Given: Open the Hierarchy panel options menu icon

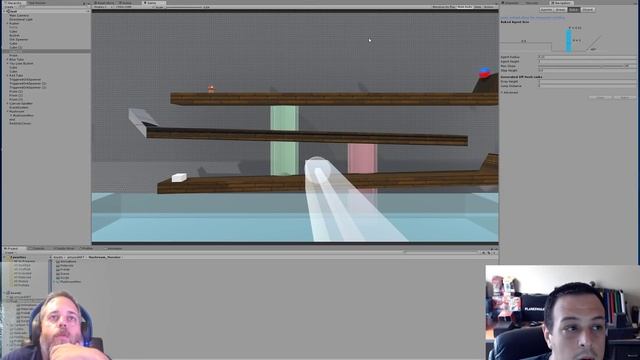Looking at the screenshot, I should 89,4.
